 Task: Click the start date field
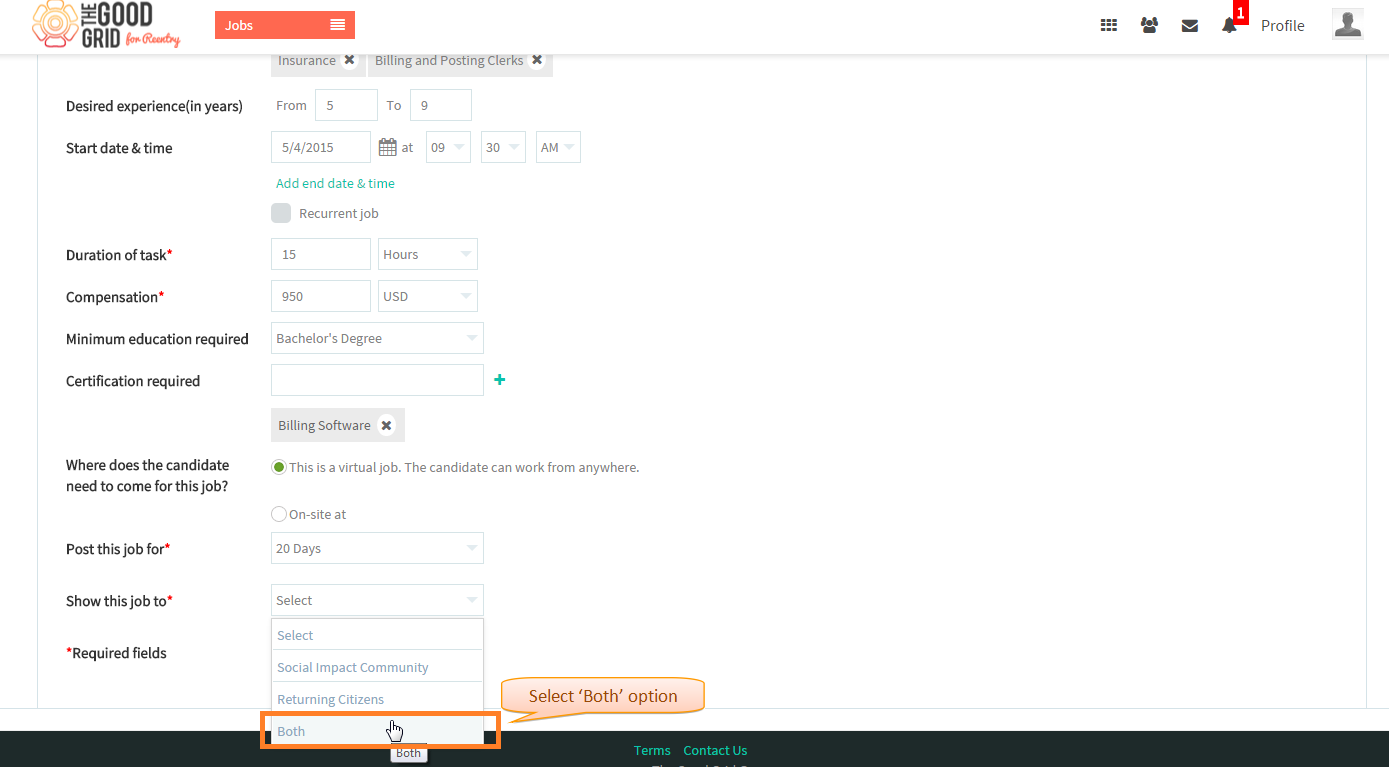[321, 147]
